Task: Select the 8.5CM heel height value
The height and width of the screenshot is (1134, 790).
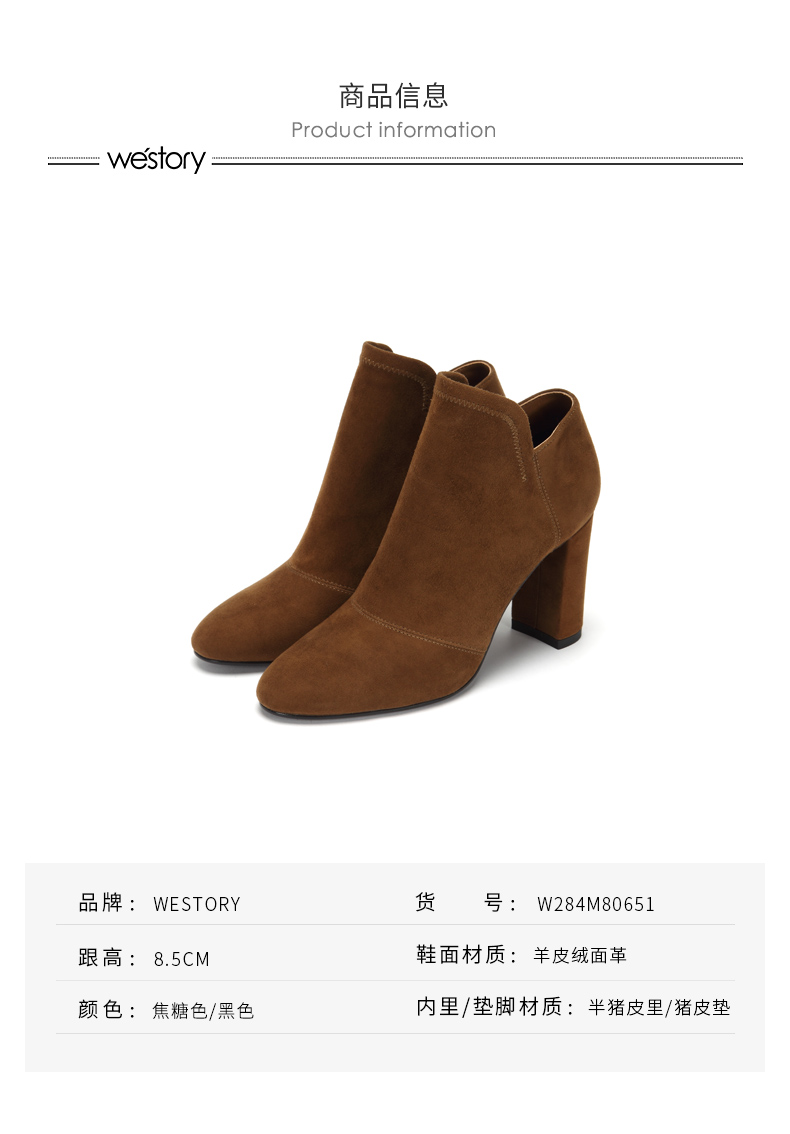Action: tap(182, 959)
